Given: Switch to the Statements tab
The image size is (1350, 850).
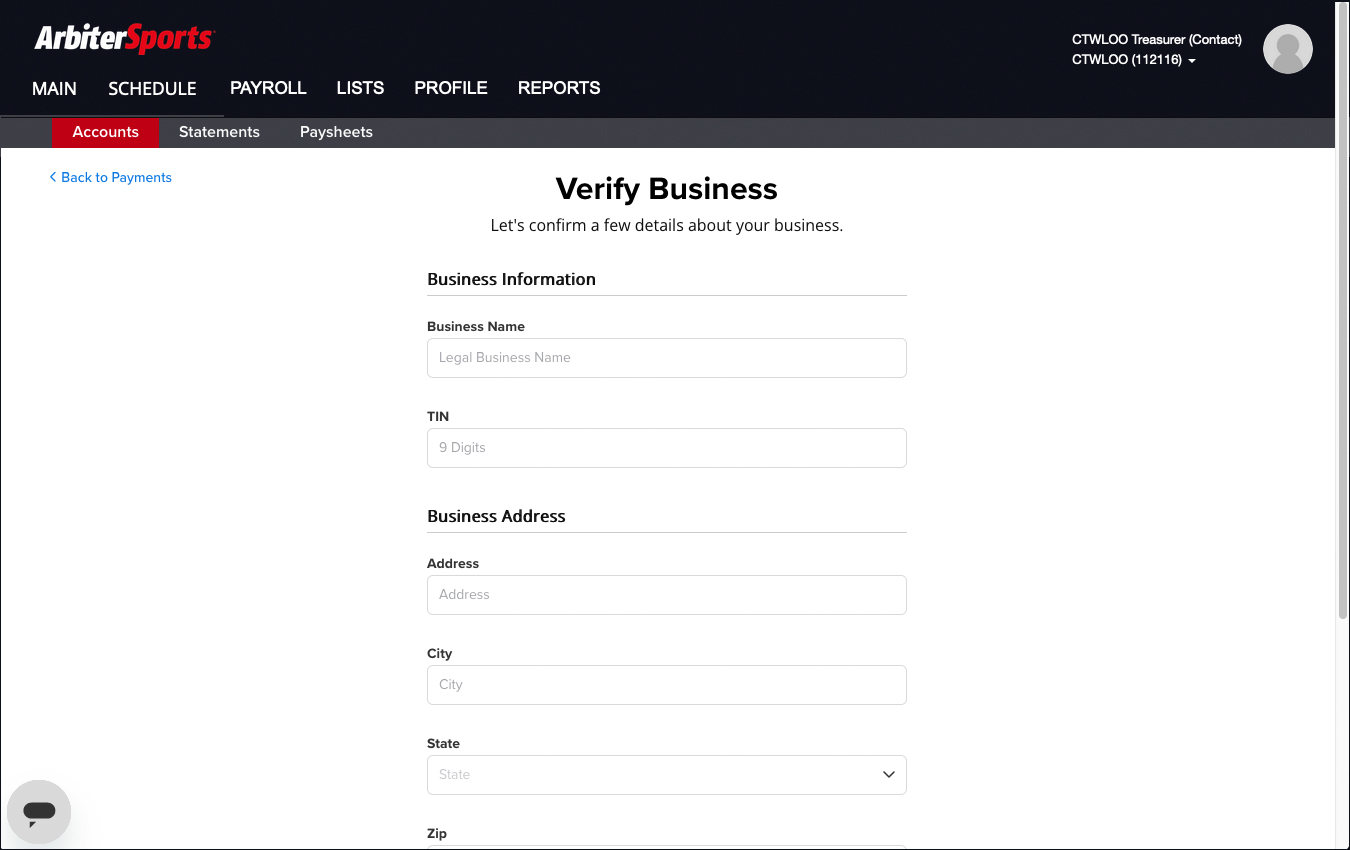Looking at the screenshot, I should pyautogui.click(x=219, y=132).
